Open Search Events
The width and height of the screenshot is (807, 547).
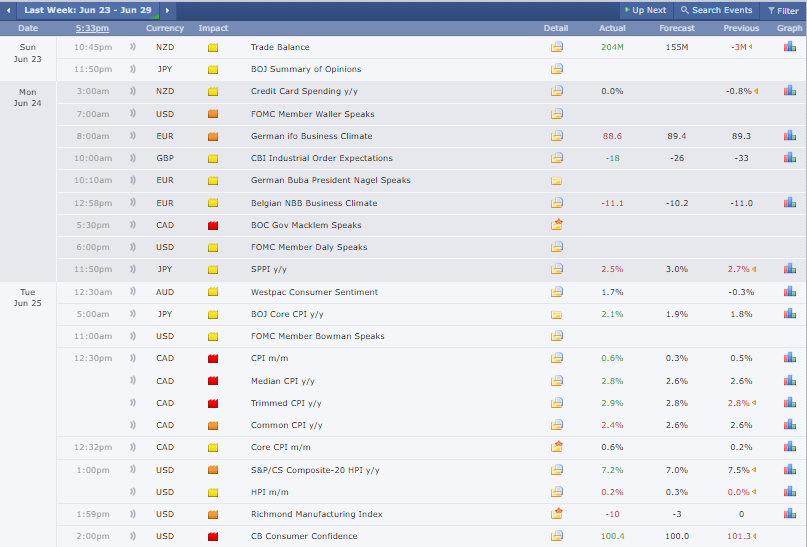[715, 10]
